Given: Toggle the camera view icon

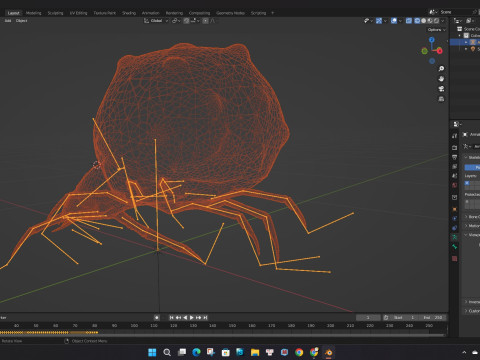Looking at the screenshot, I should coord(441,89).
